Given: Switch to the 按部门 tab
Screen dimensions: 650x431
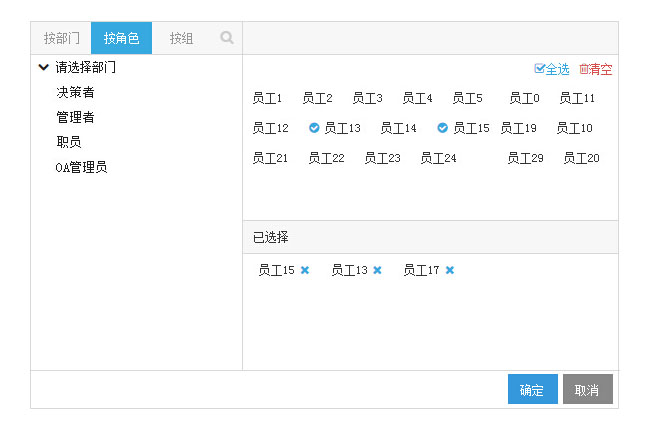Looking at the screenshot, I should click(61, 38).
